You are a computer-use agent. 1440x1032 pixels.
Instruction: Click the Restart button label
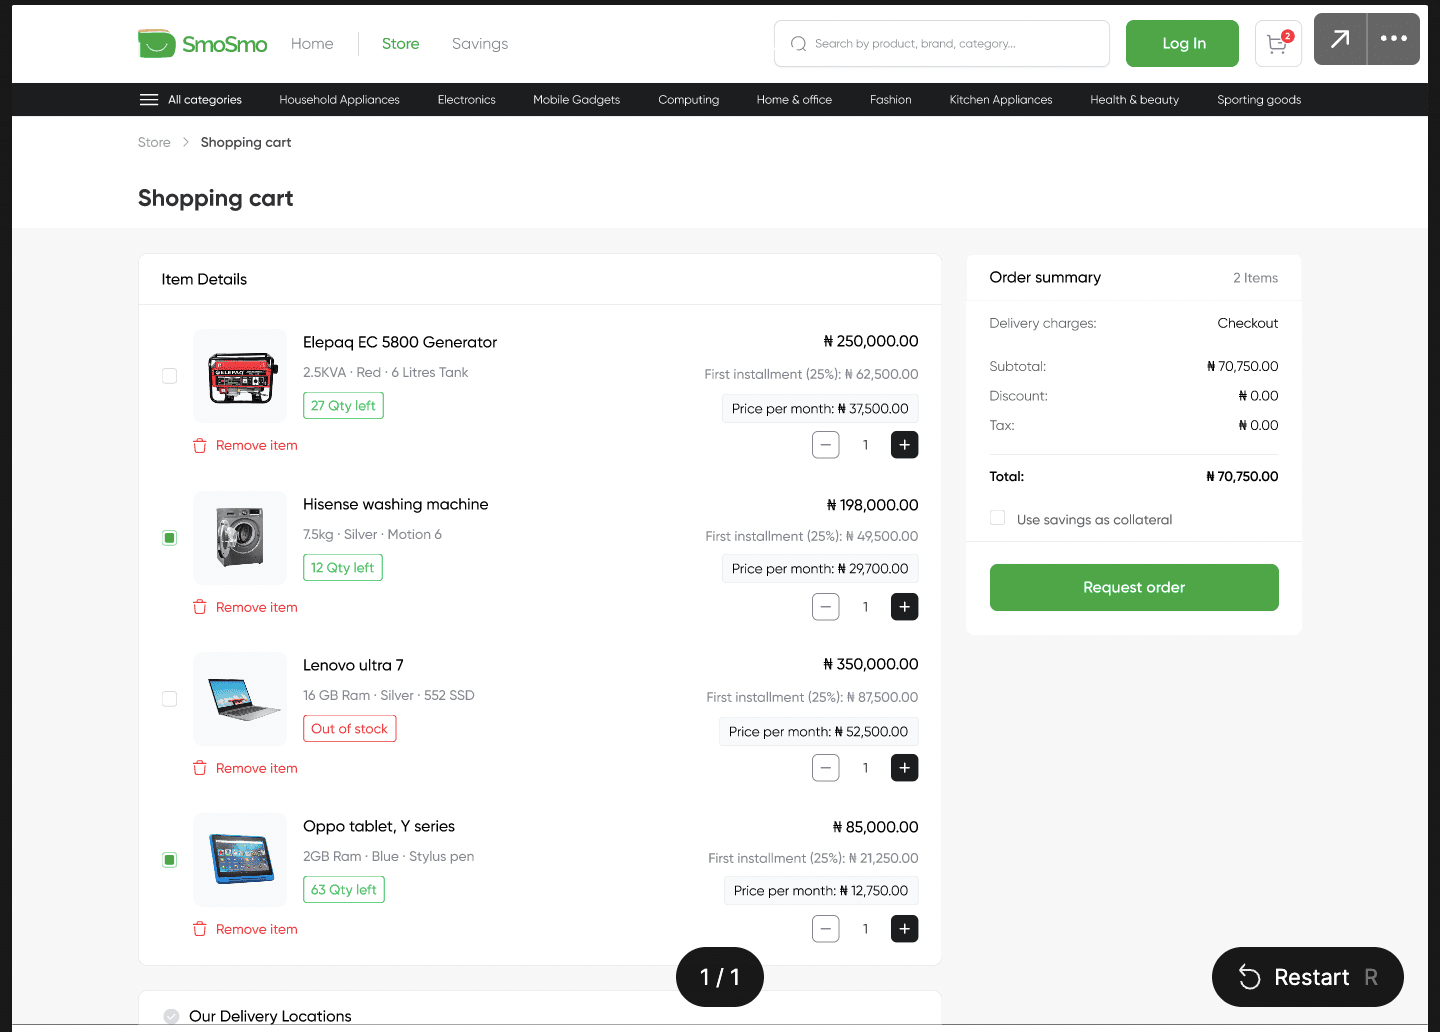click(1312, 977)
